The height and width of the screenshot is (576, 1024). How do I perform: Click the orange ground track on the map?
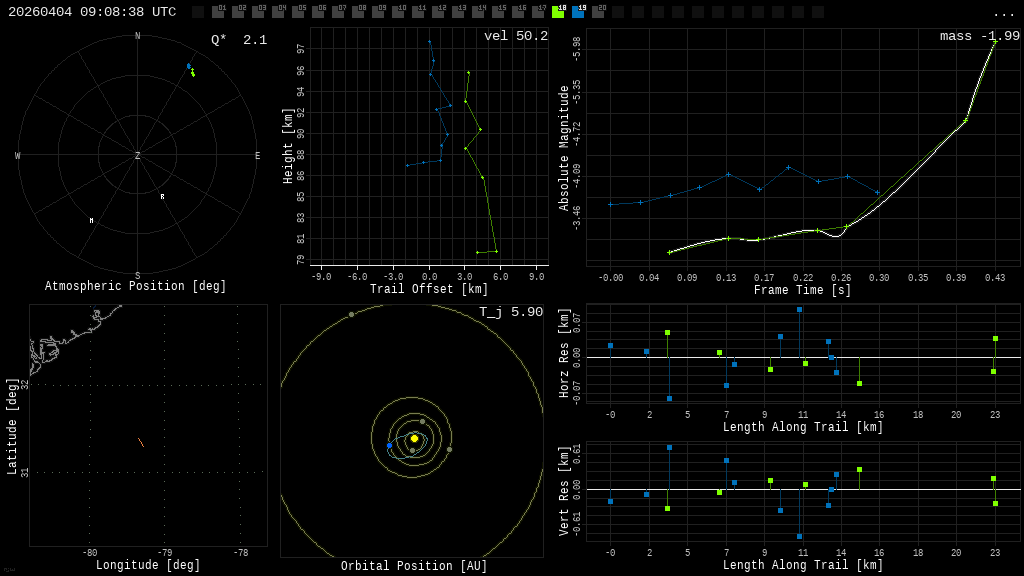click(x=141, y=442)
